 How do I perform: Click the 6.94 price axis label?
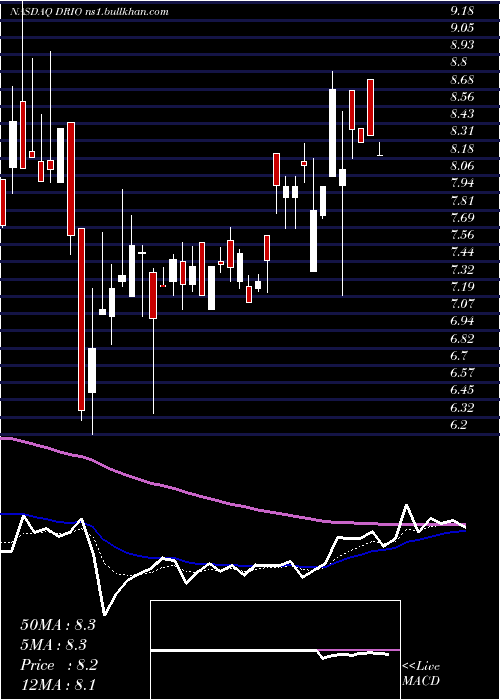462,321
